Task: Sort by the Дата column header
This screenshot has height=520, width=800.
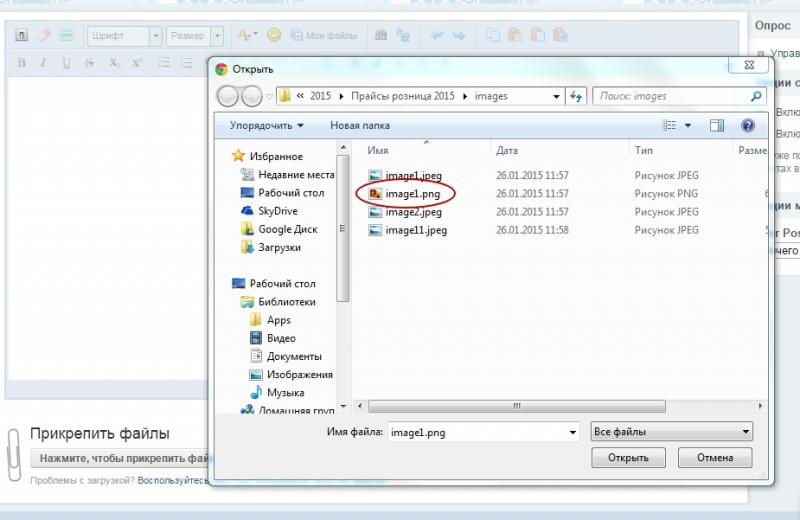Action: pyautogui.click(x=507, y=150)
